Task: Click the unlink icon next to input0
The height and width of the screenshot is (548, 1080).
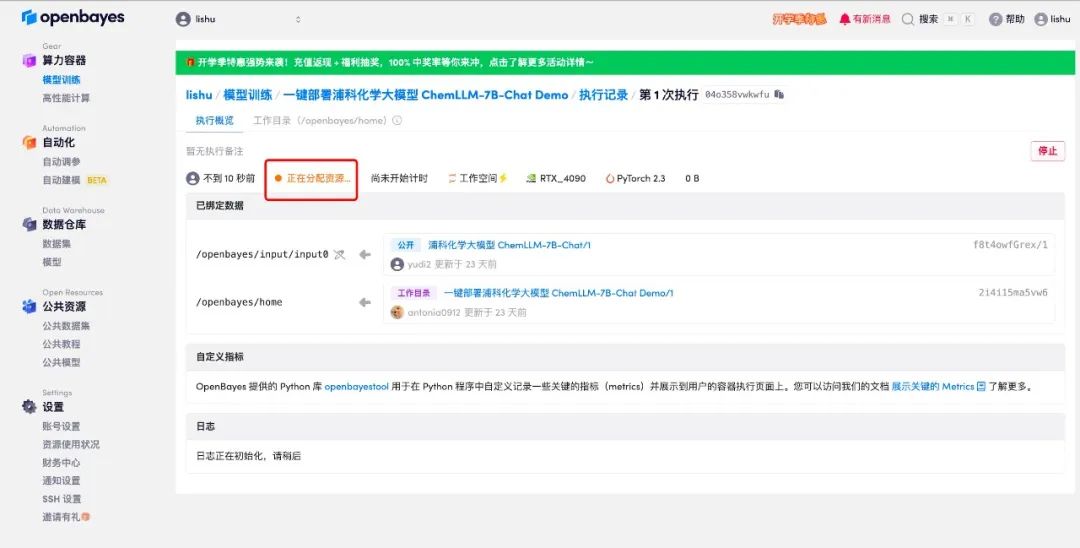Action: [x=339, y=254]
